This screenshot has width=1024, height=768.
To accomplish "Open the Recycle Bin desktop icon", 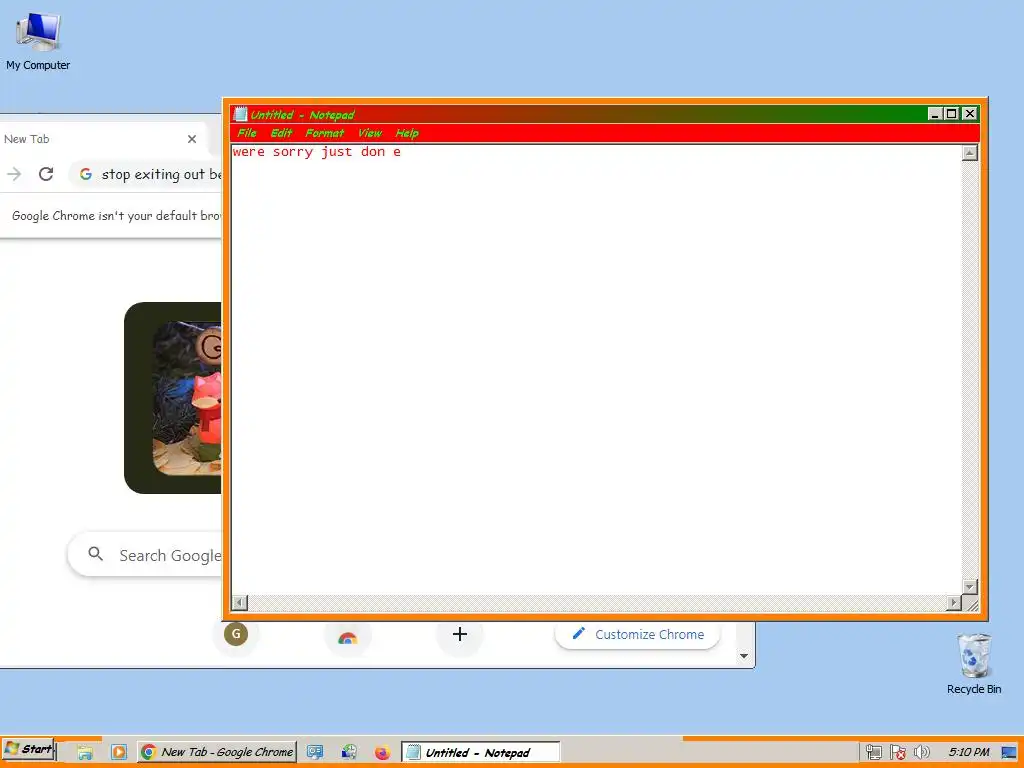I will point(974,664).
